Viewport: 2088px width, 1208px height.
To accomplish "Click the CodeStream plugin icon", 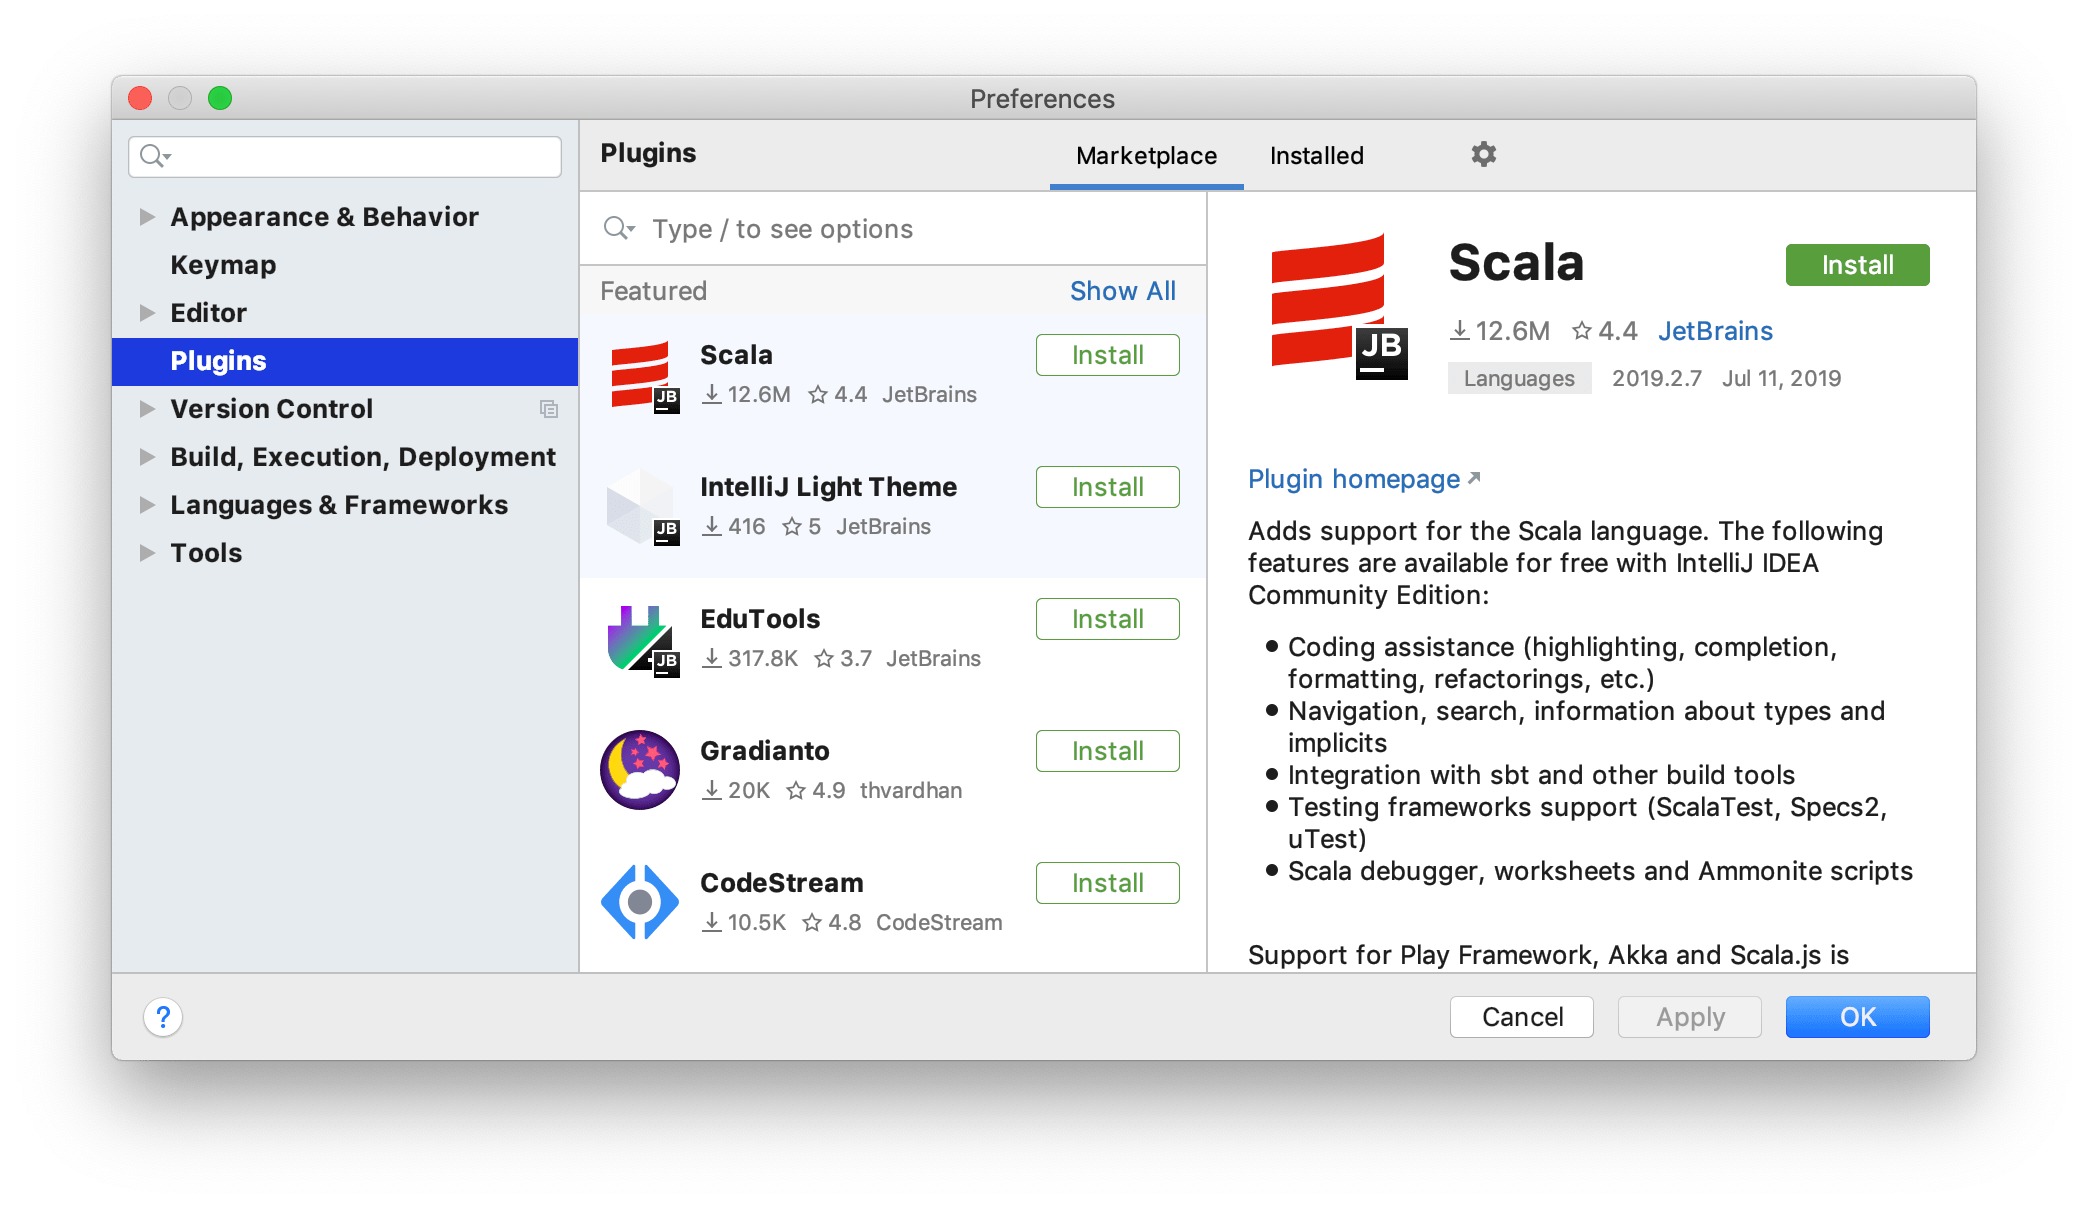I will coord(641,897).
